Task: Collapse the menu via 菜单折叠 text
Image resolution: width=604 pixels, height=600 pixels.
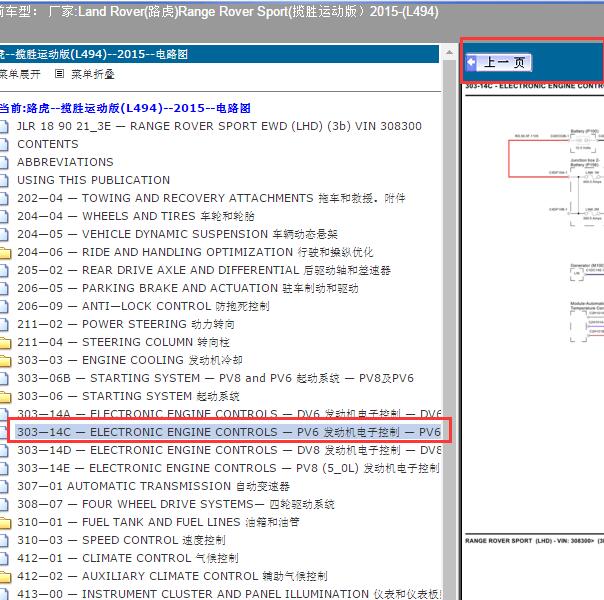Action: click(93, 74)
